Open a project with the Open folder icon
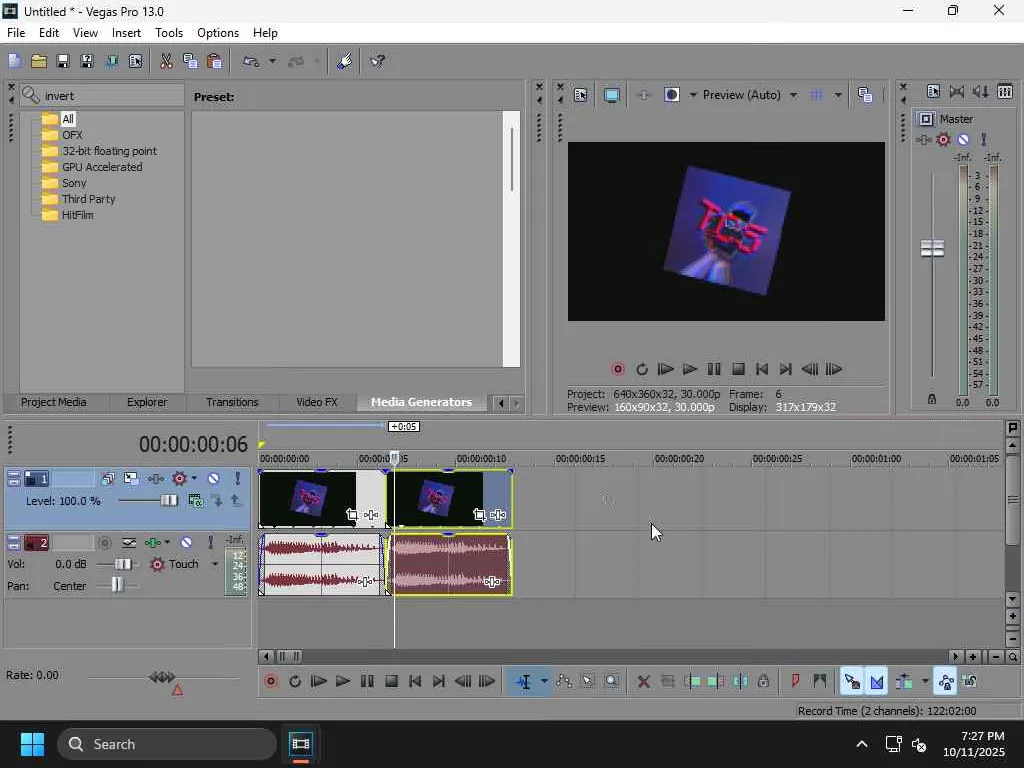The width and height of the screenshot is (1024, 768). pyautogui.click(x=39, y=61)
